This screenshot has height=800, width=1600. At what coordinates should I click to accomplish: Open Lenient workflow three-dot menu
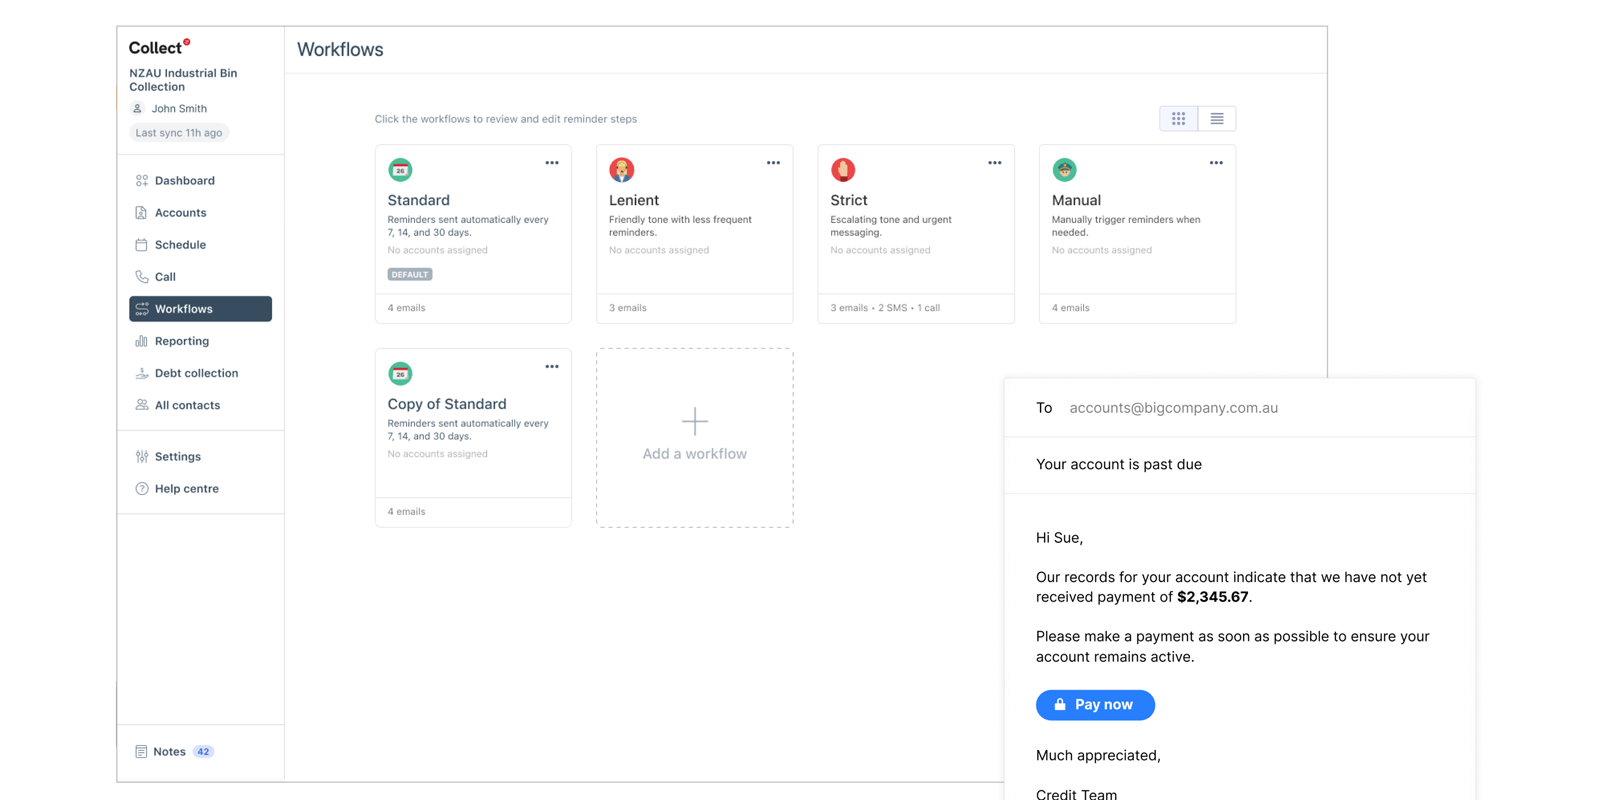(x=773, y=163)
